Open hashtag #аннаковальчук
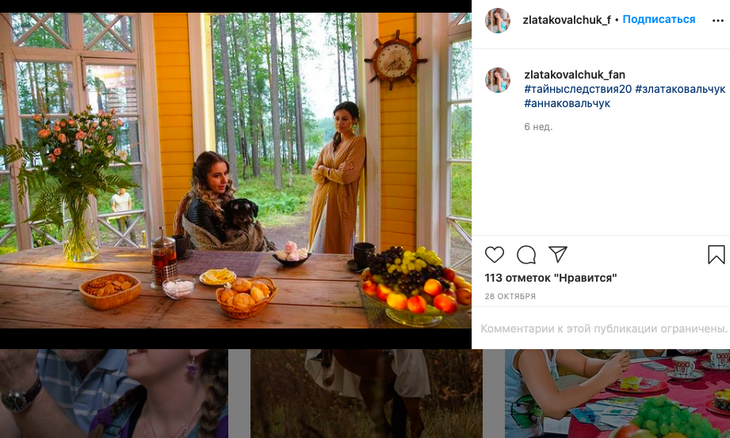The width and height of the screenshot is (730, 438). [x=566, y=104]
